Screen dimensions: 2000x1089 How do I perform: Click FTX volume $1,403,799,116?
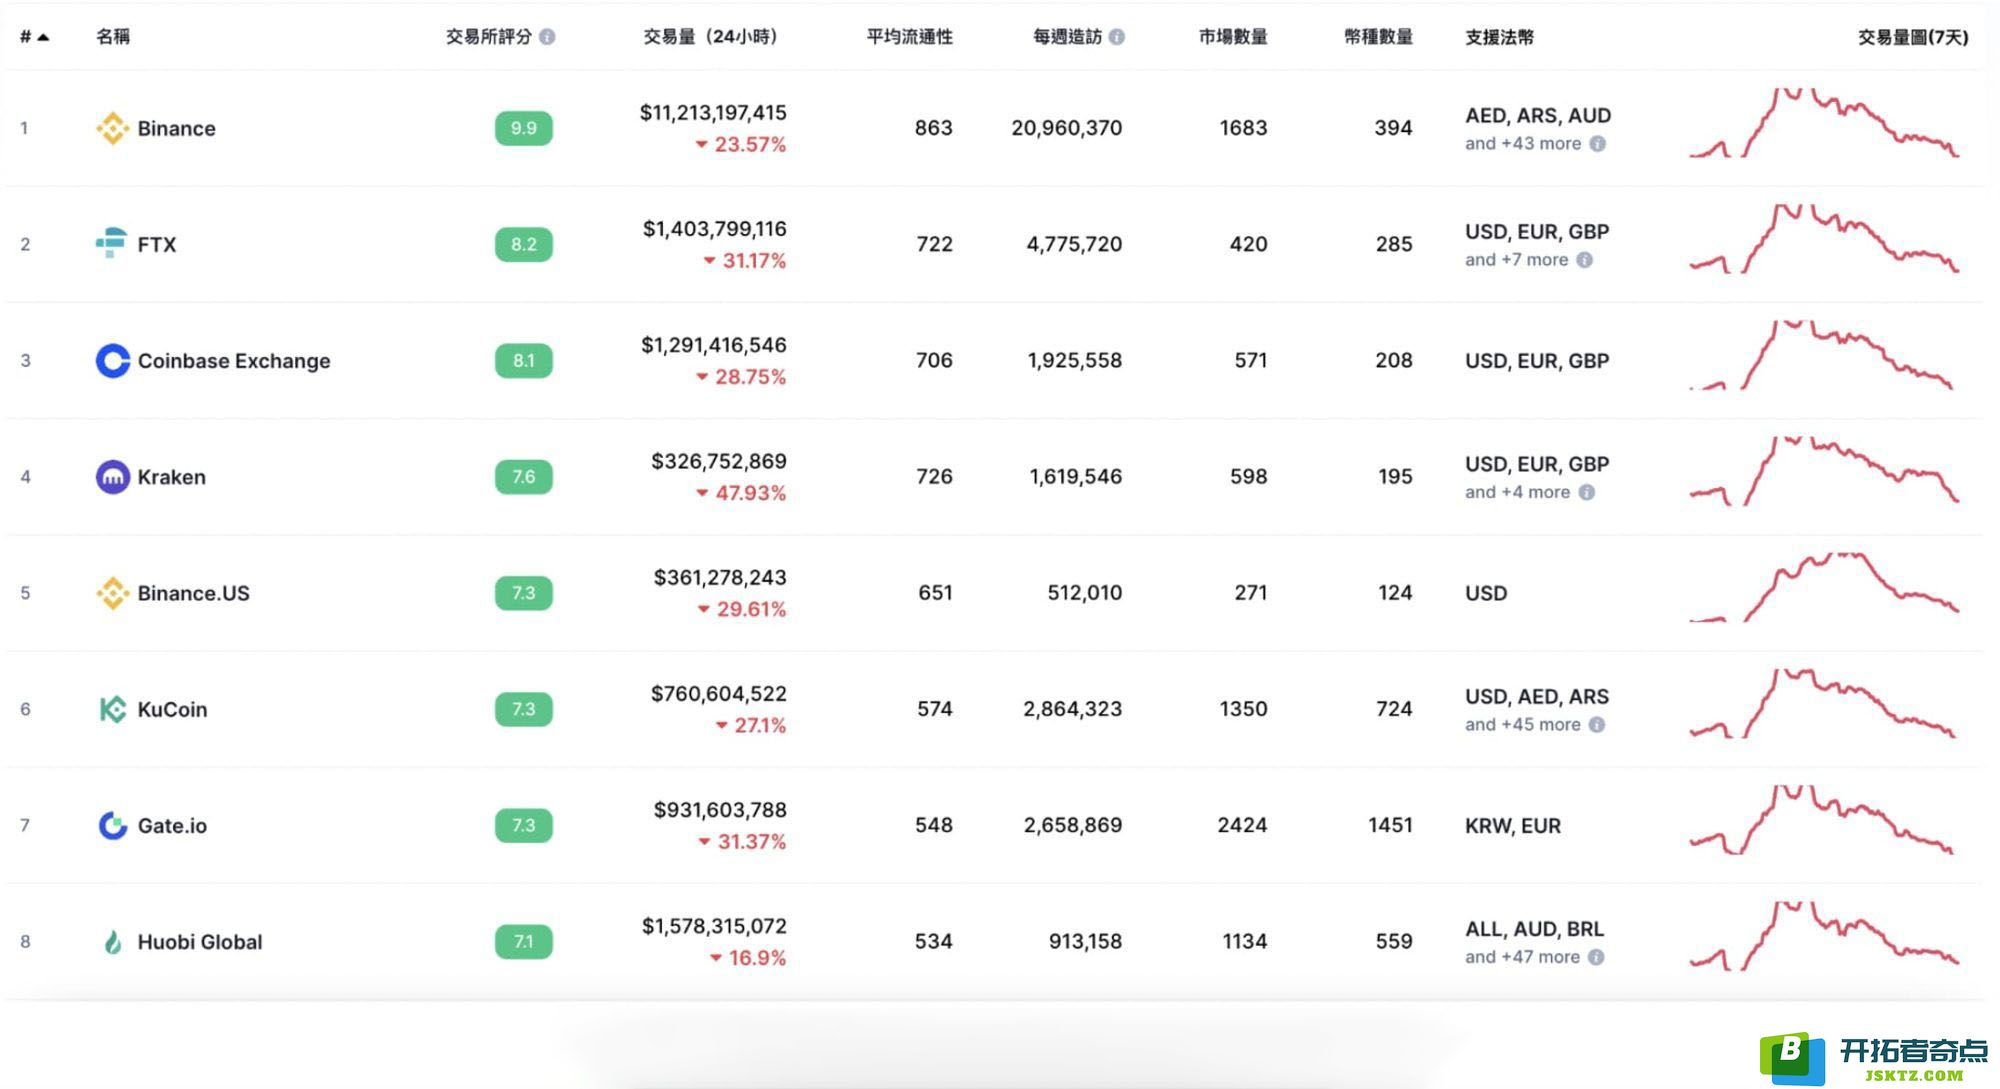point(714,229)
